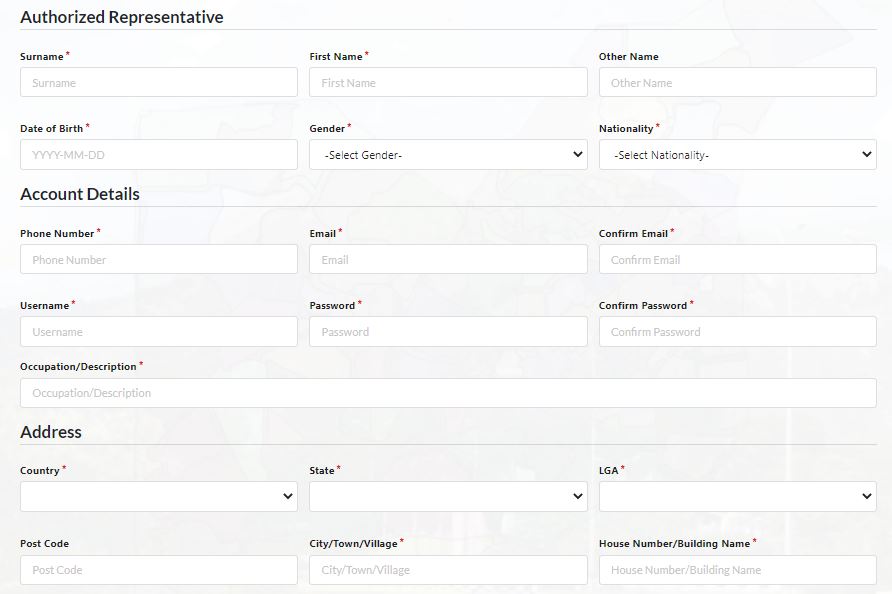Open the Gender dropdown
The height and width of the screenshot is (594, 892).
pyautogui.click(x=447, y=154)
